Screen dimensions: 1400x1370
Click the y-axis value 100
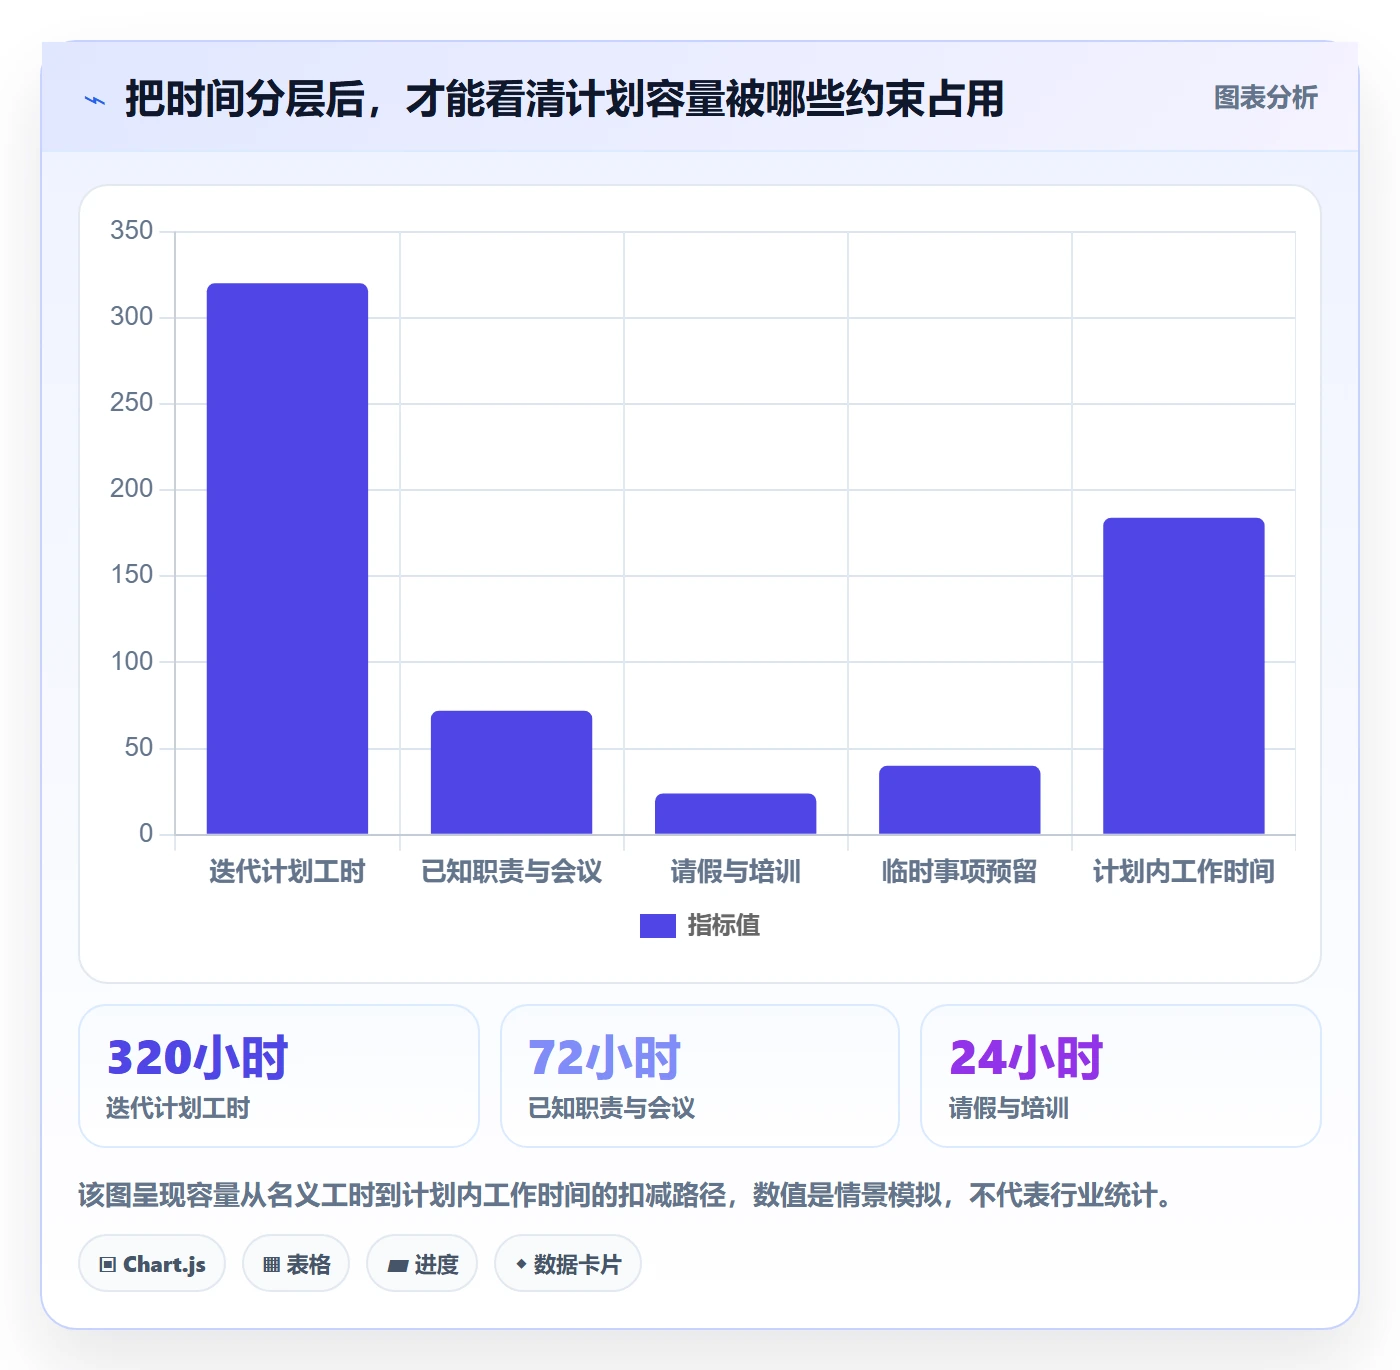click(x=132, y=662)
